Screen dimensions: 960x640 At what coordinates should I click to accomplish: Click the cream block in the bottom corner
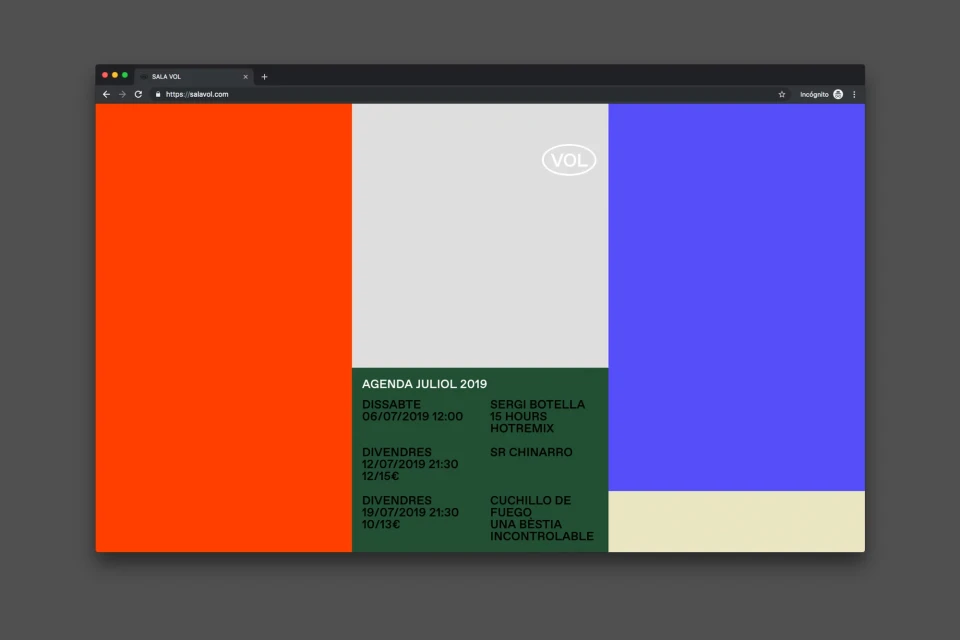737,520
